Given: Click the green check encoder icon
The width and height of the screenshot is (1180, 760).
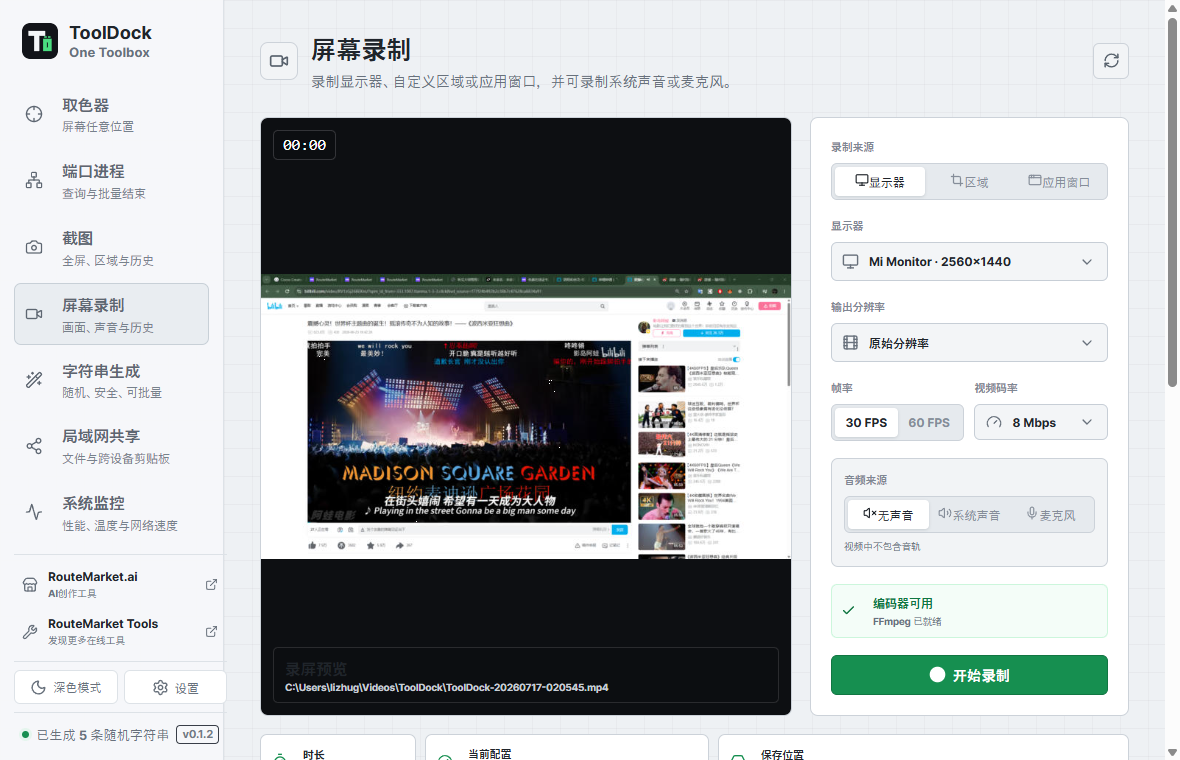Looking at the screenshot, I should (849, 610).
